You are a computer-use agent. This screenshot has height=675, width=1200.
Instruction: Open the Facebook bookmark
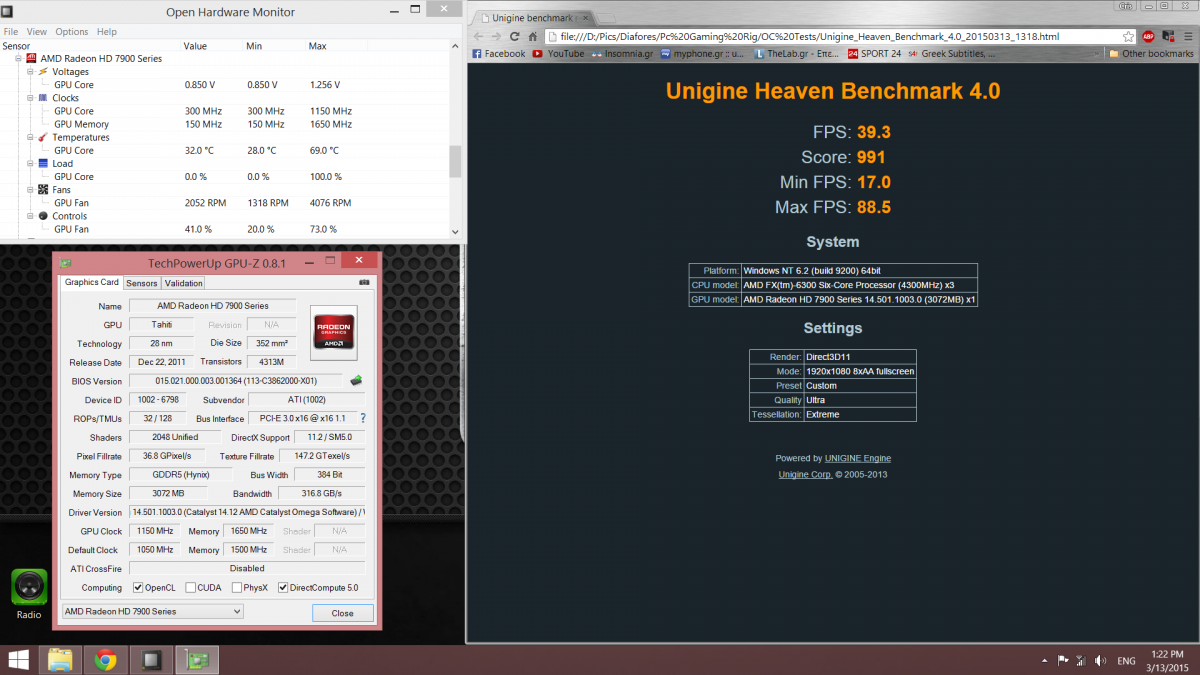coord(498,54)
